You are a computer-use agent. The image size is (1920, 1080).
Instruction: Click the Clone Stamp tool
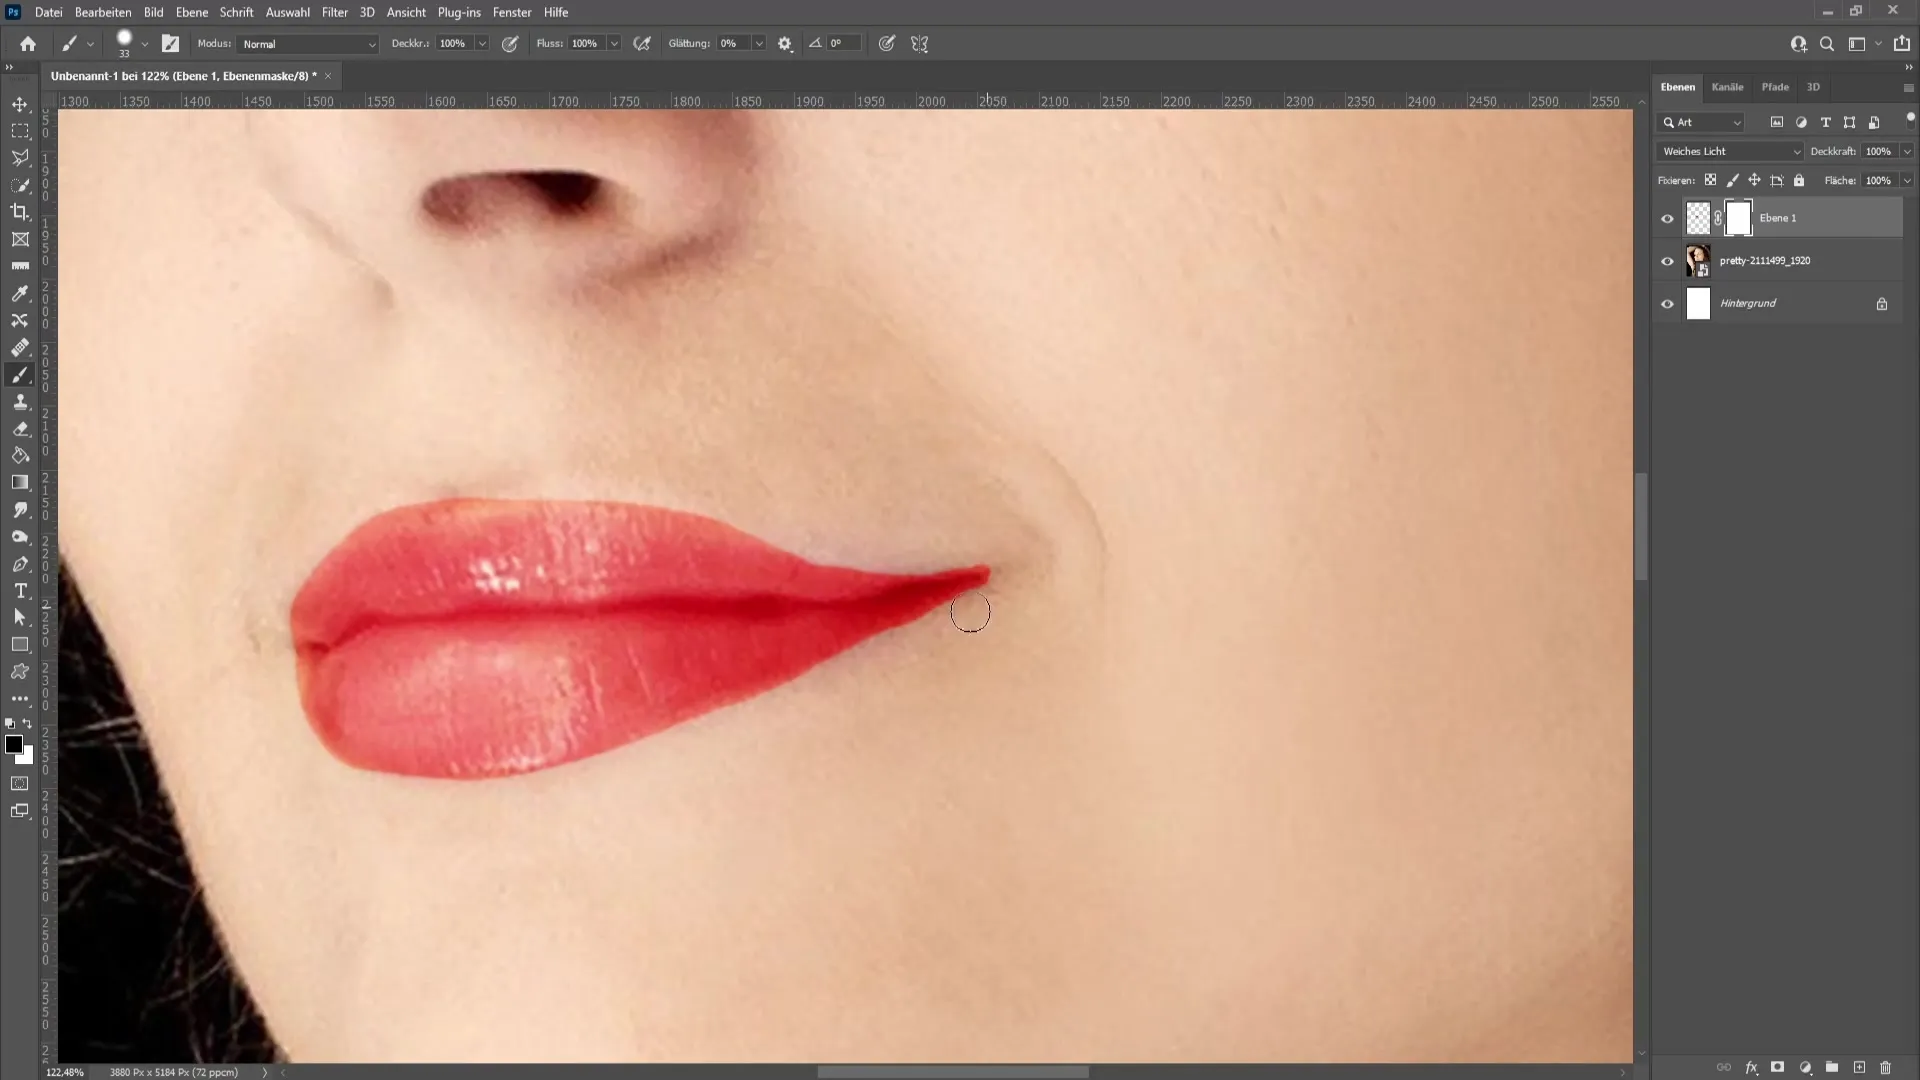coord(20,401)
